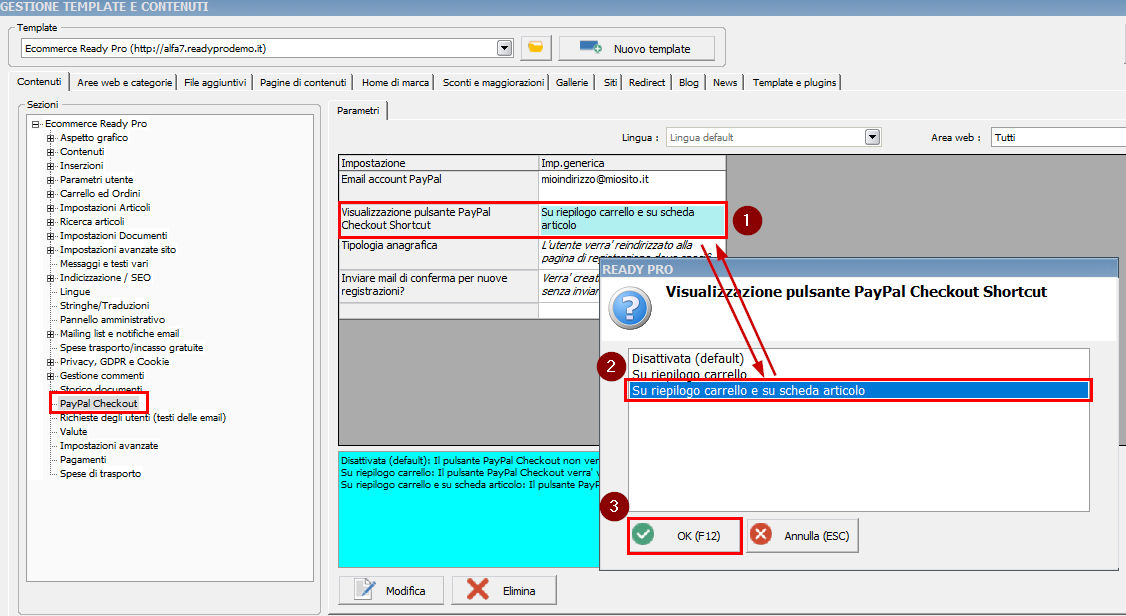Screen dimensions: 1126x616
Task: Click the green checkmark icon on the OK button
Action: (643, 534)
